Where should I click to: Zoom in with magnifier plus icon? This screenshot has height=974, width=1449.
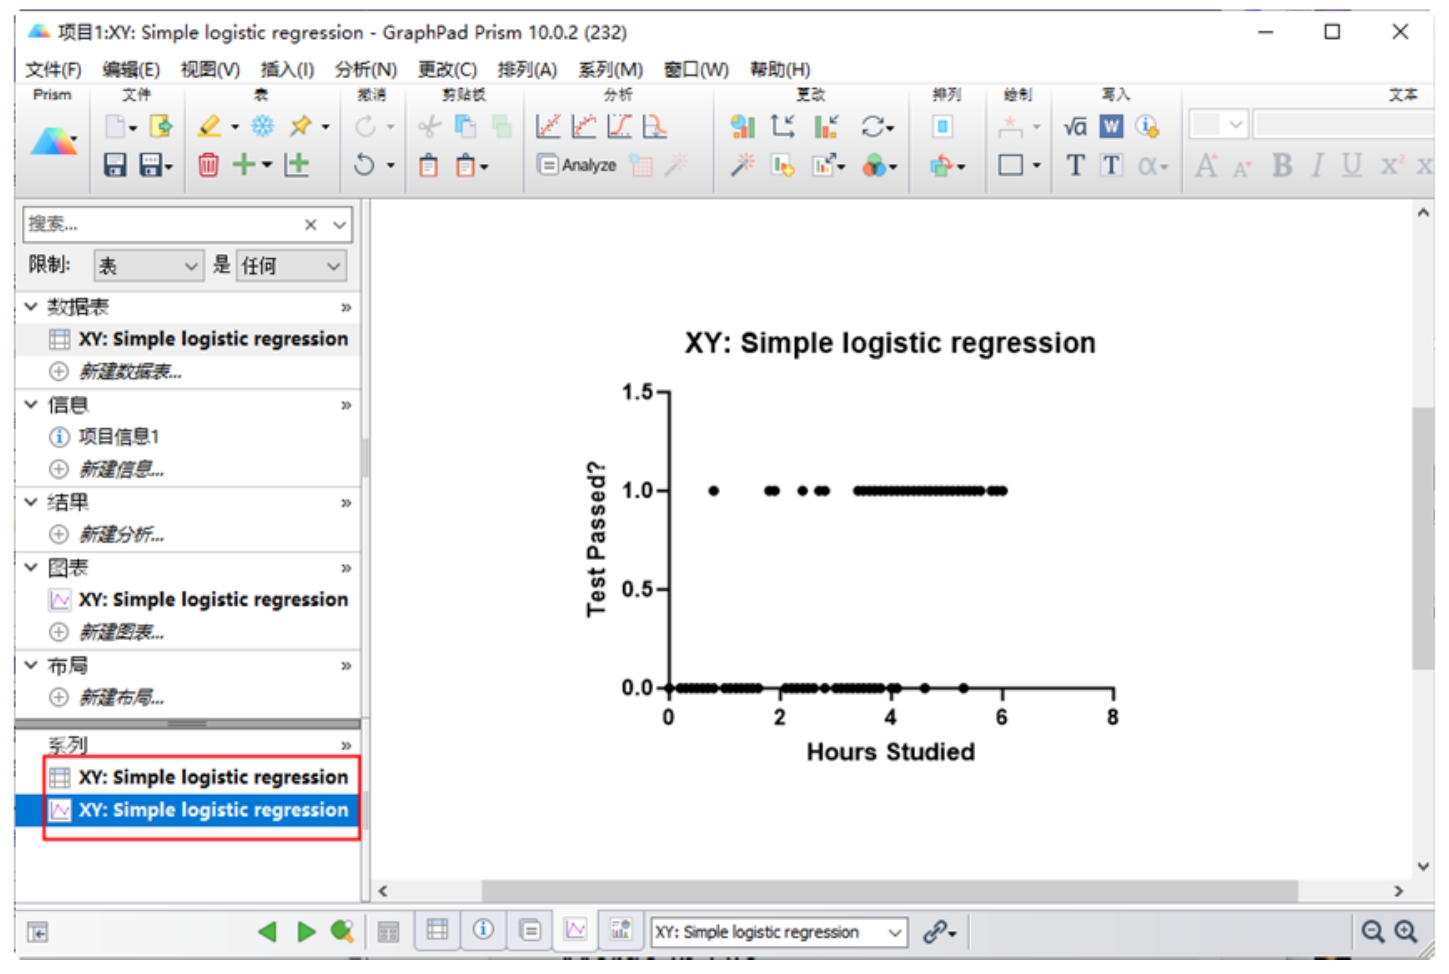[x=1406, y=931]
